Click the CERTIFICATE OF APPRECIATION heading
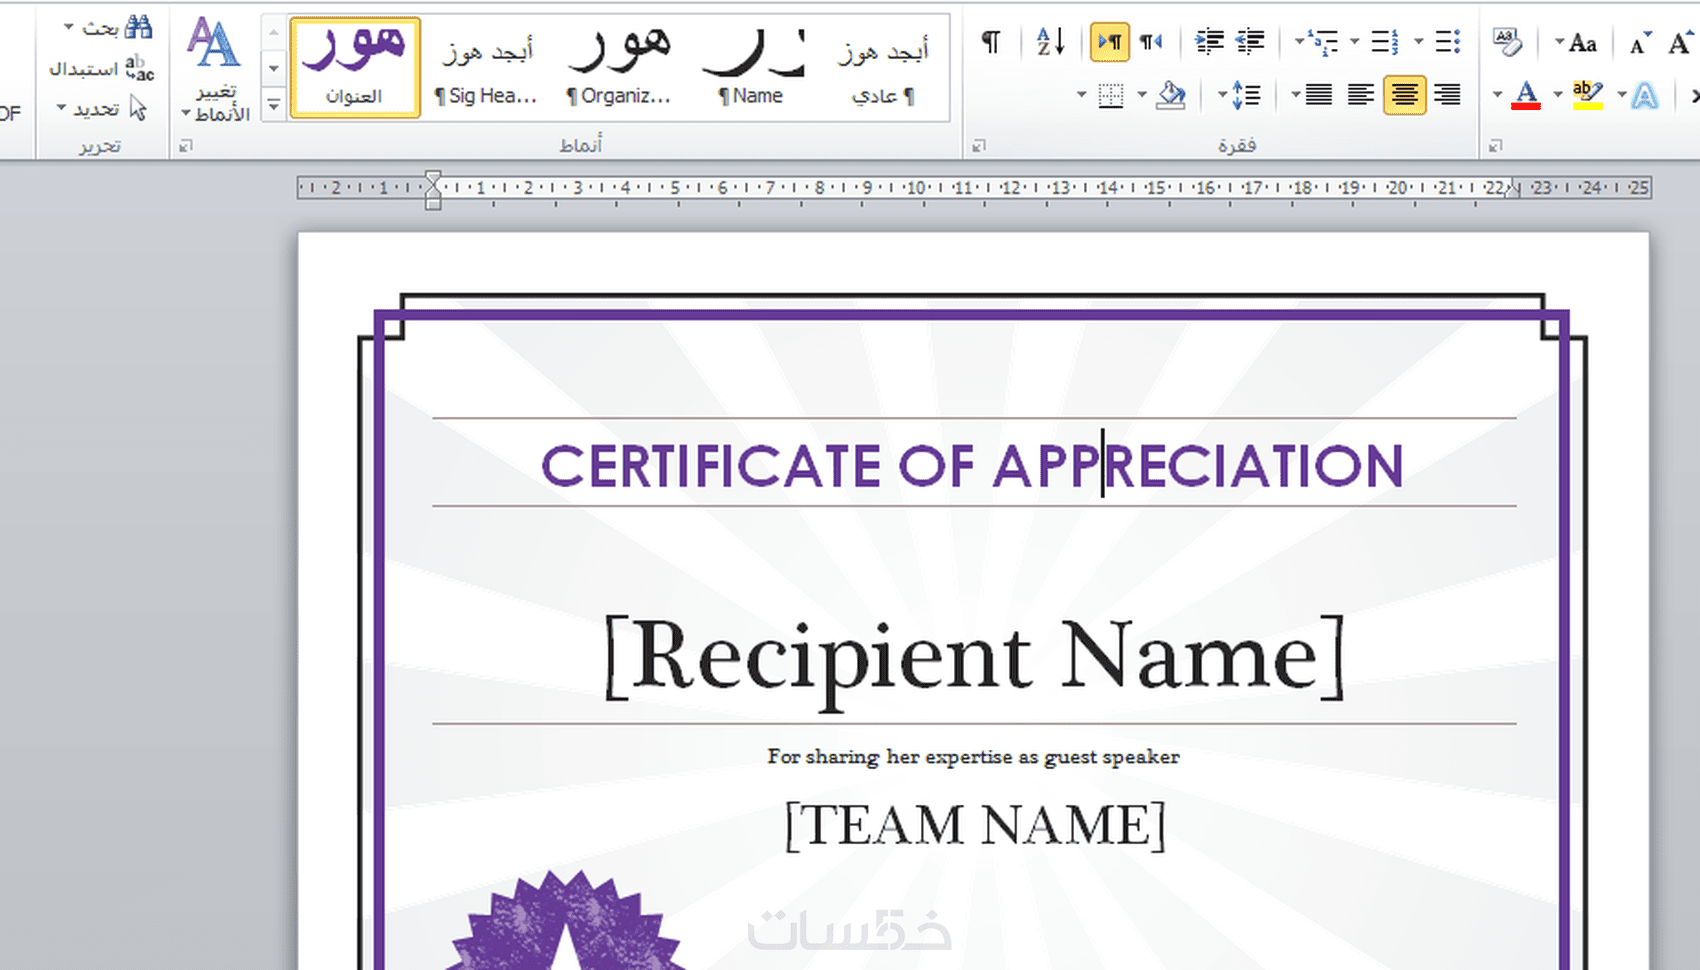 [x=973, y=466]
